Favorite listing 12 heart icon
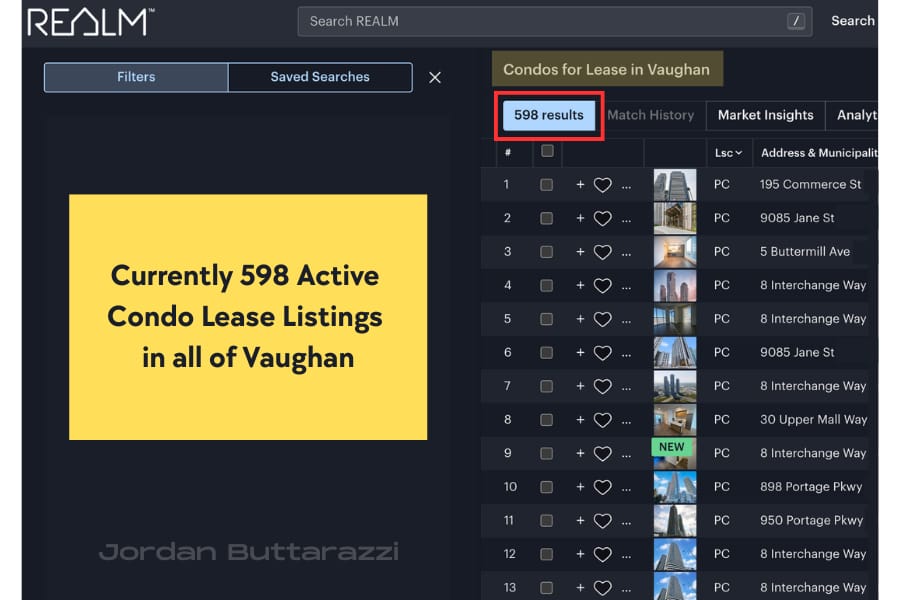This screenshot has height=600, width=900. pos(602,555)
